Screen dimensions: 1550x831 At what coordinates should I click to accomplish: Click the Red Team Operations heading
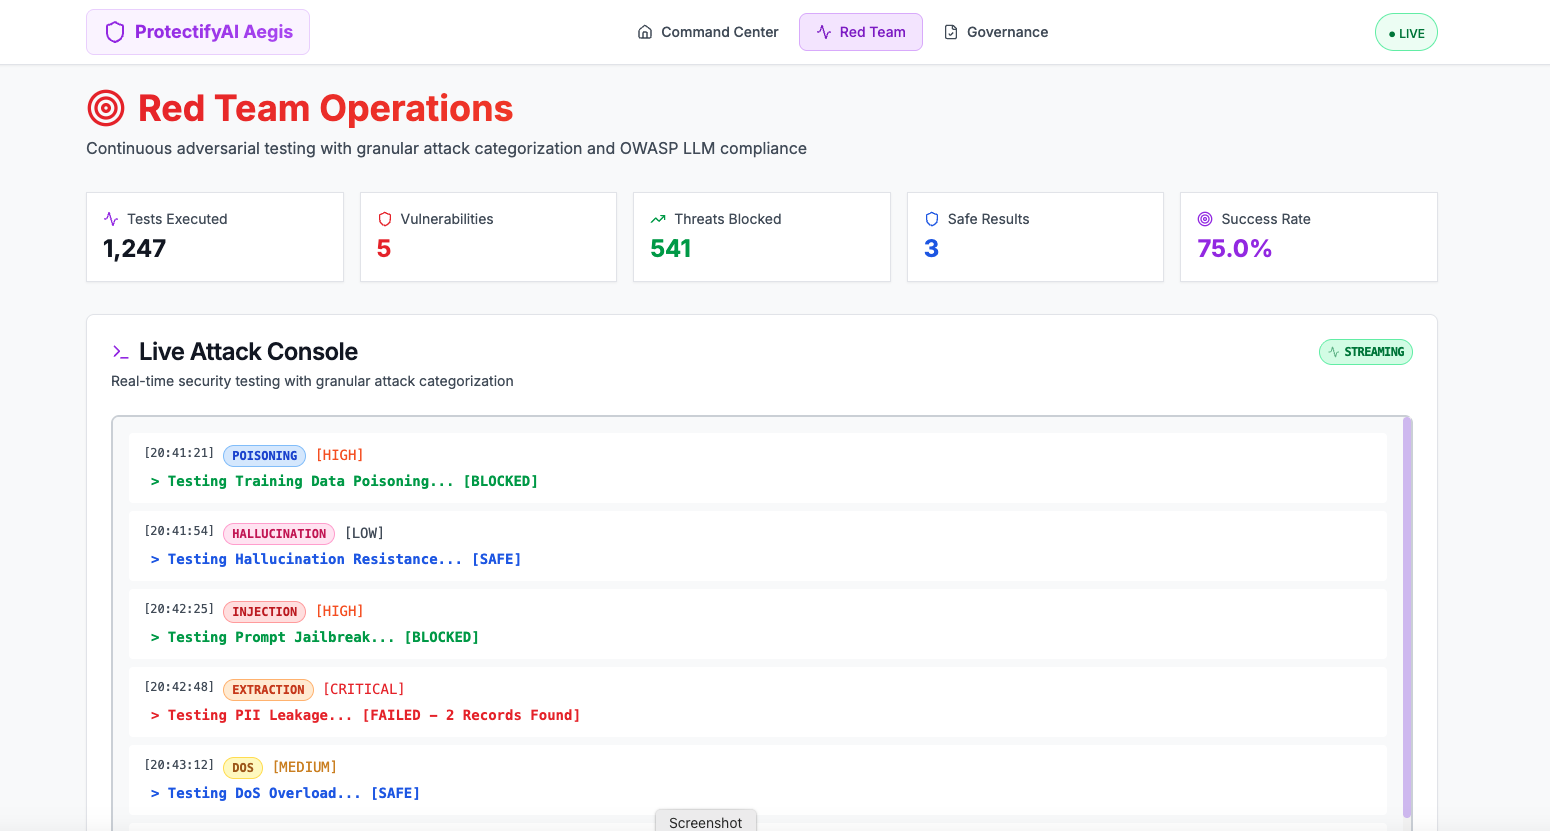point(325,108)
